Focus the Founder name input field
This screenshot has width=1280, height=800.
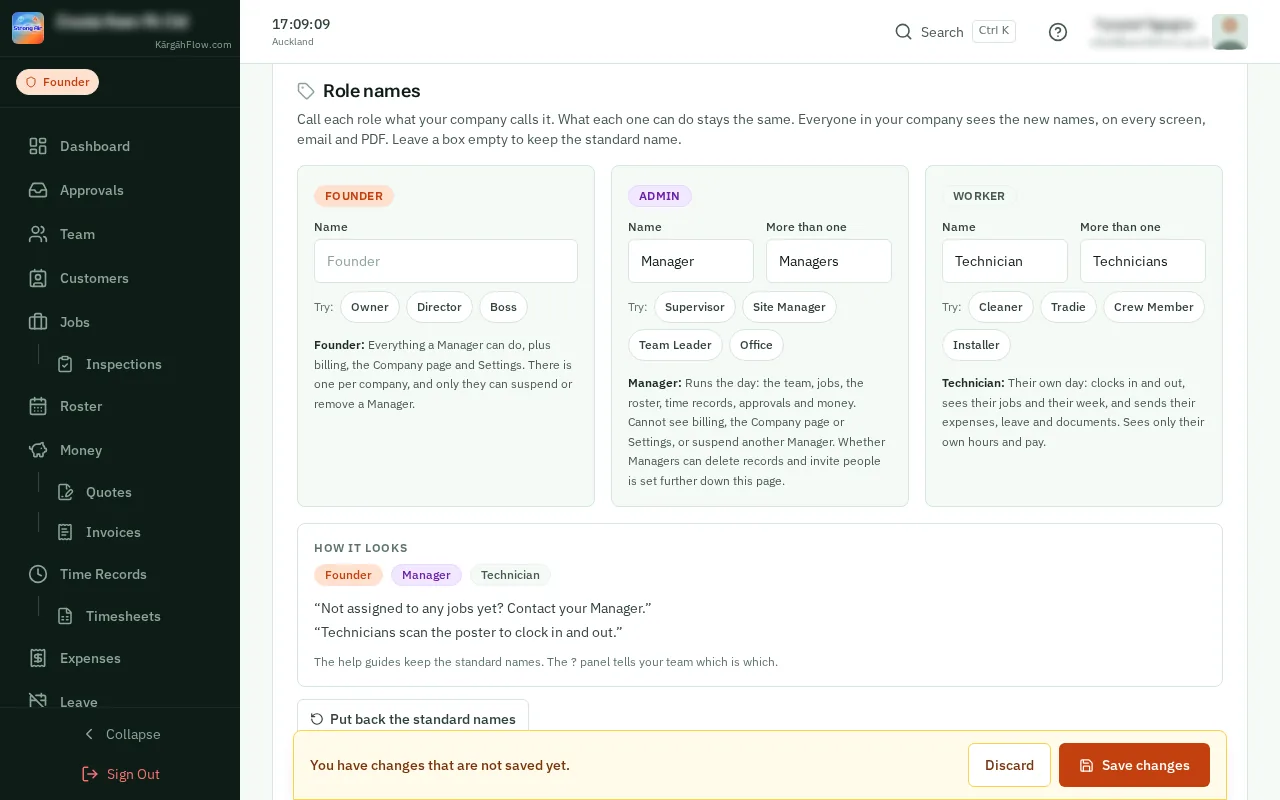446,261
